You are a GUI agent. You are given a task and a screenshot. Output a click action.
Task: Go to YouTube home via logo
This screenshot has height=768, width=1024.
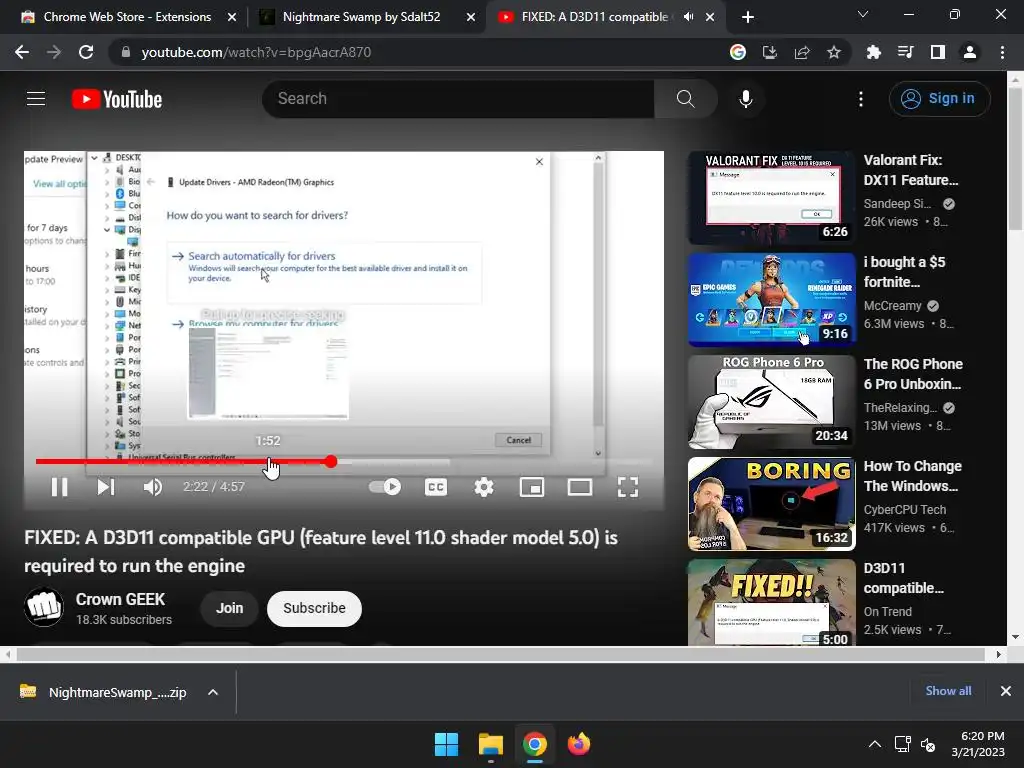117,99
